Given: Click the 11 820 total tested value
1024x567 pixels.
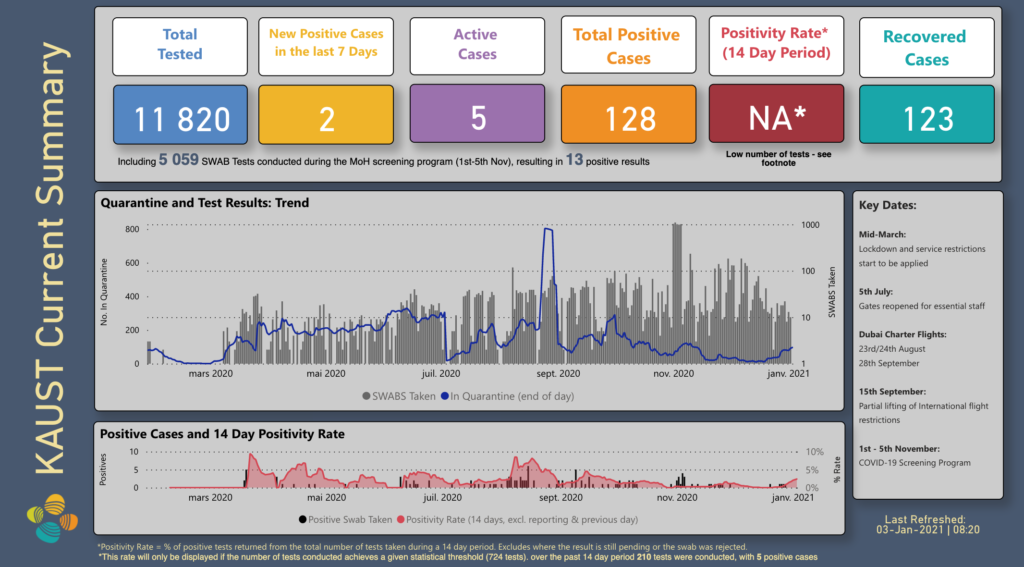Looking at the screenshot, I should click(180, 118).
